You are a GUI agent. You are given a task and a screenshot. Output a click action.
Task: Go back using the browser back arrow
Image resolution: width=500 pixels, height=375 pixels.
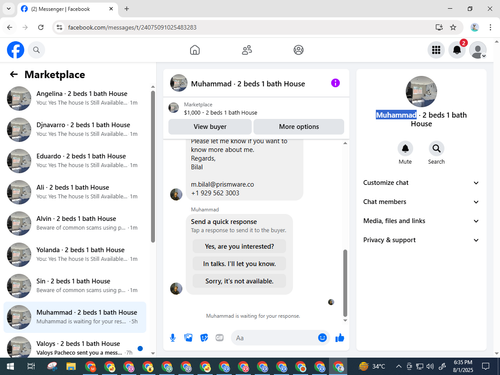(x=10, y=27)
